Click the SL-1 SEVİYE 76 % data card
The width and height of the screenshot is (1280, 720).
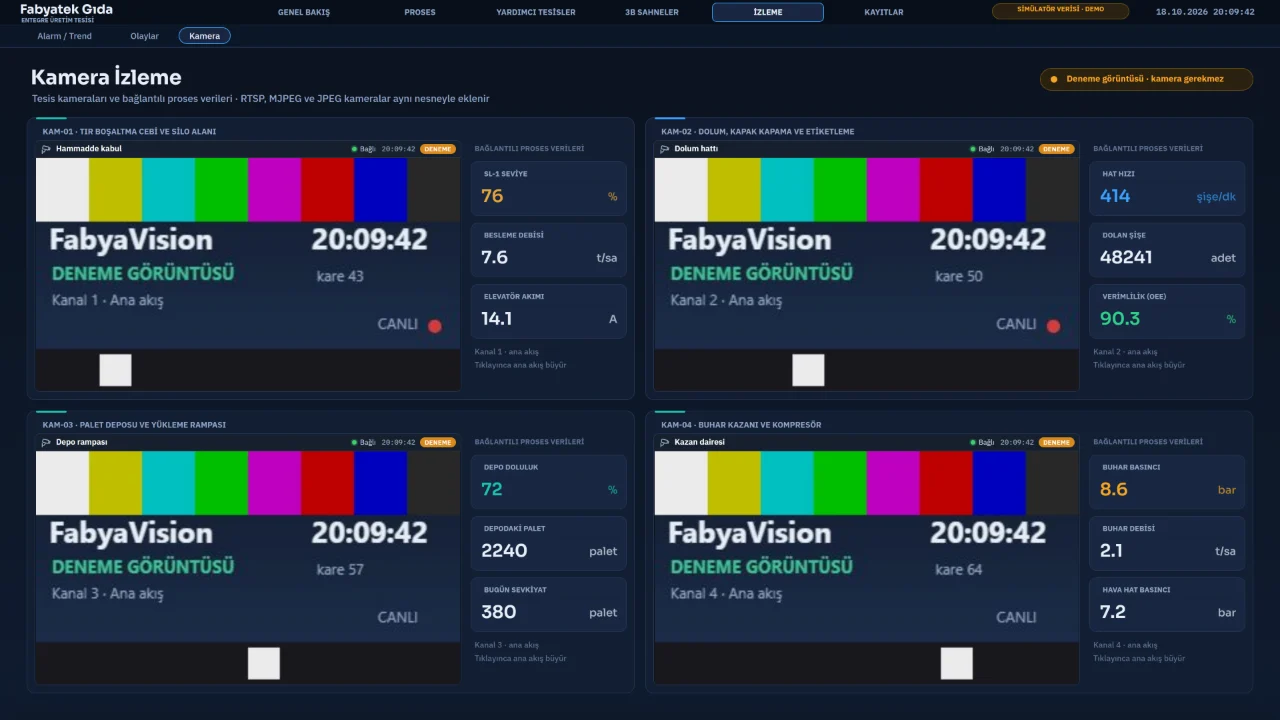[549, 189]
